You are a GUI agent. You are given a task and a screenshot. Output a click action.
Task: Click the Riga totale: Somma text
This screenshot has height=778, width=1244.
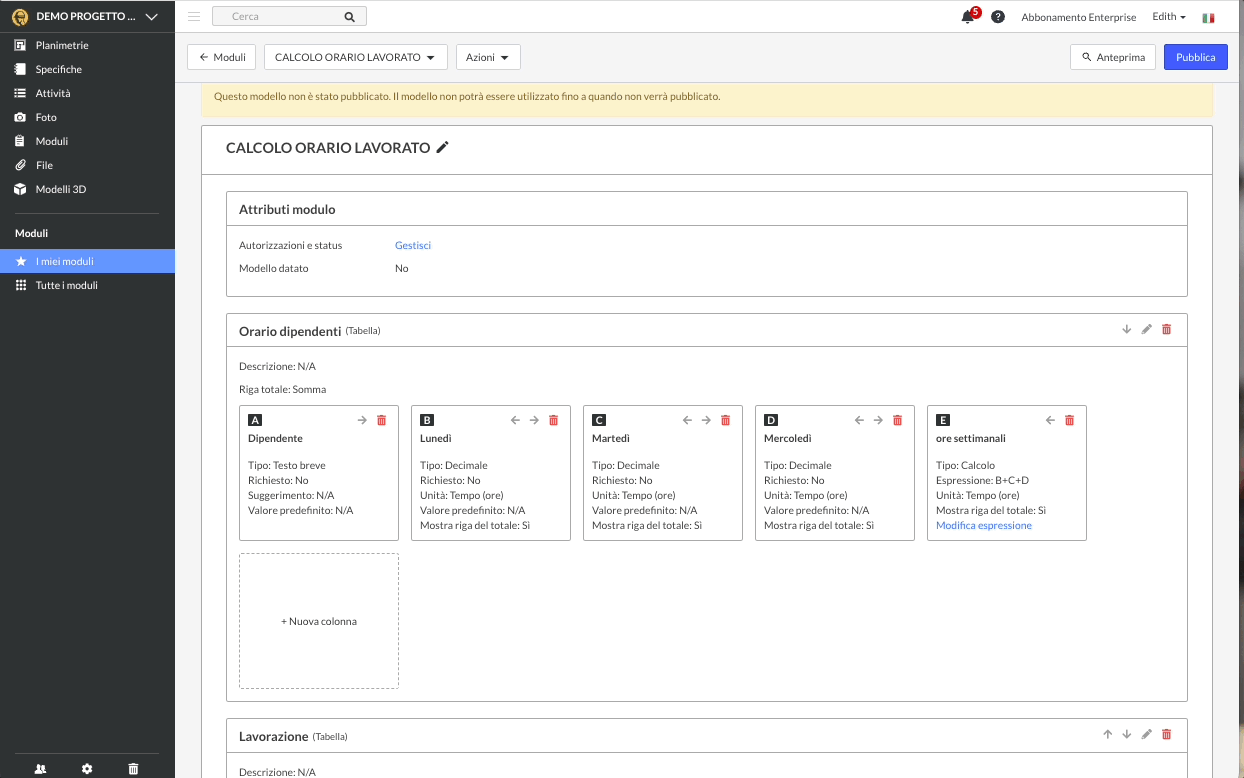[x=283, y=389]
